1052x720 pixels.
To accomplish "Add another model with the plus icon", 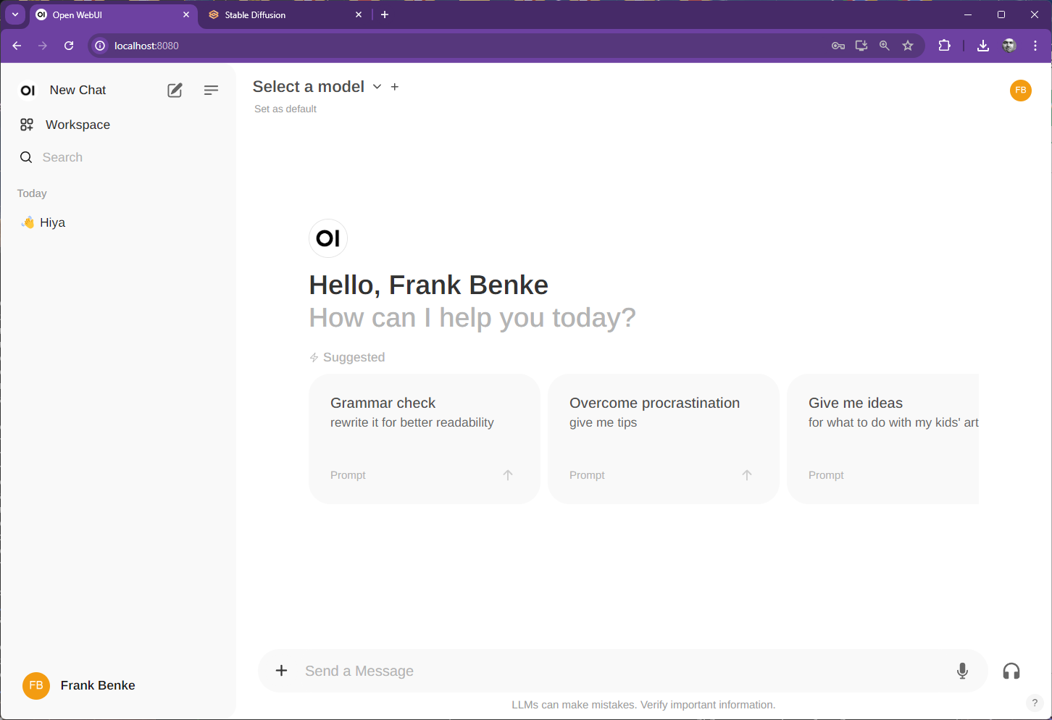I will [x=395, y=87].
